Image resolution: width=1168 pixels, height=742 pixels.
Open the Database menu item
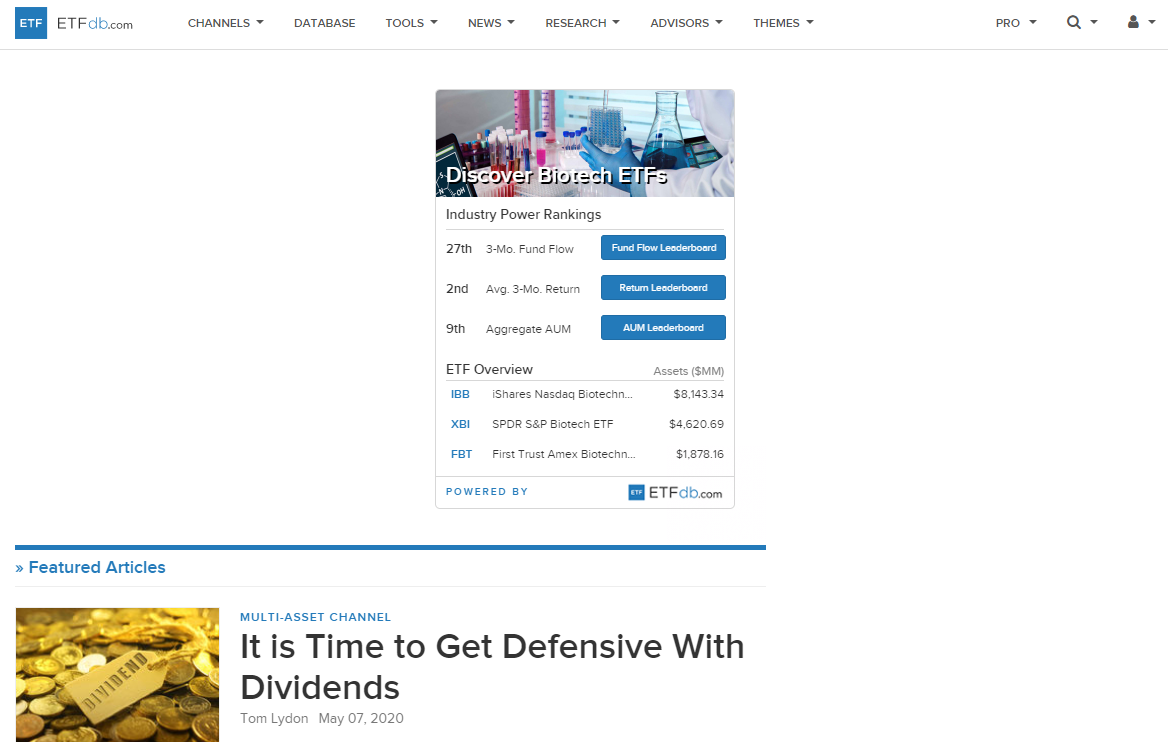(x=325, y=23)
